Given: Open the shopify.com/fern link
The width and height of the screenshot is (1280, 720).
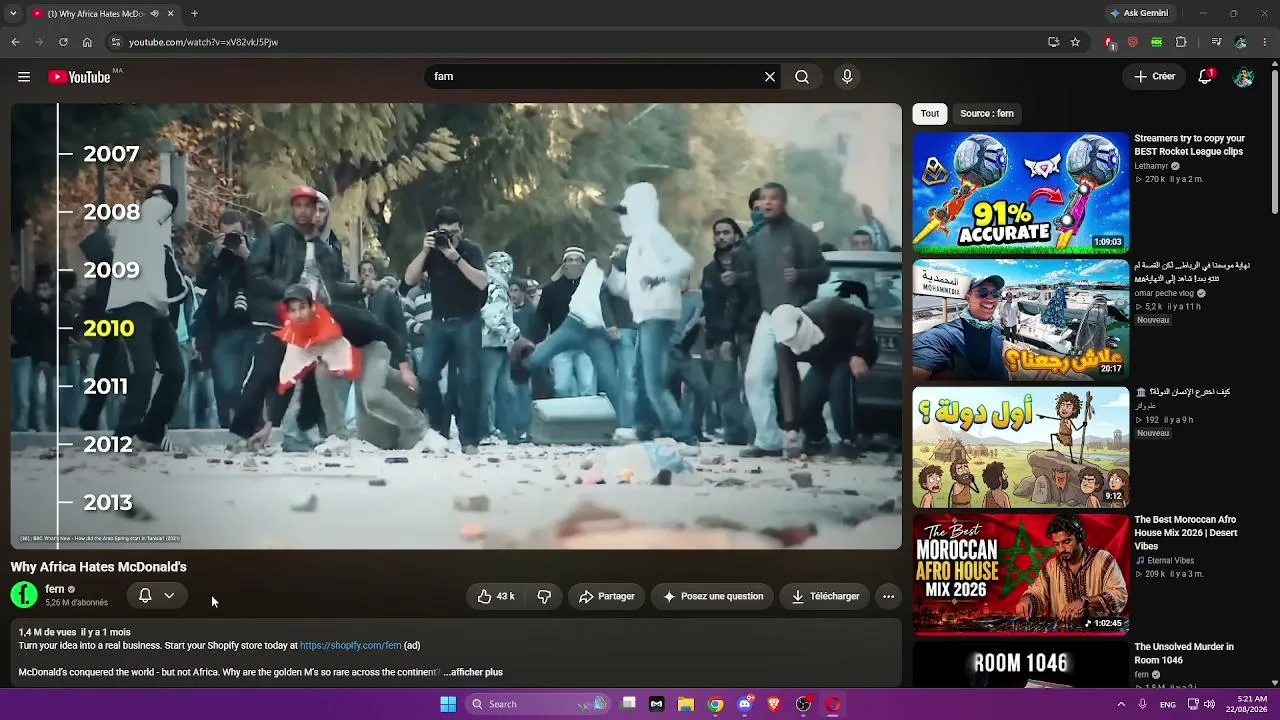Looking at the screenshot, I should click(x=351, y=646).
